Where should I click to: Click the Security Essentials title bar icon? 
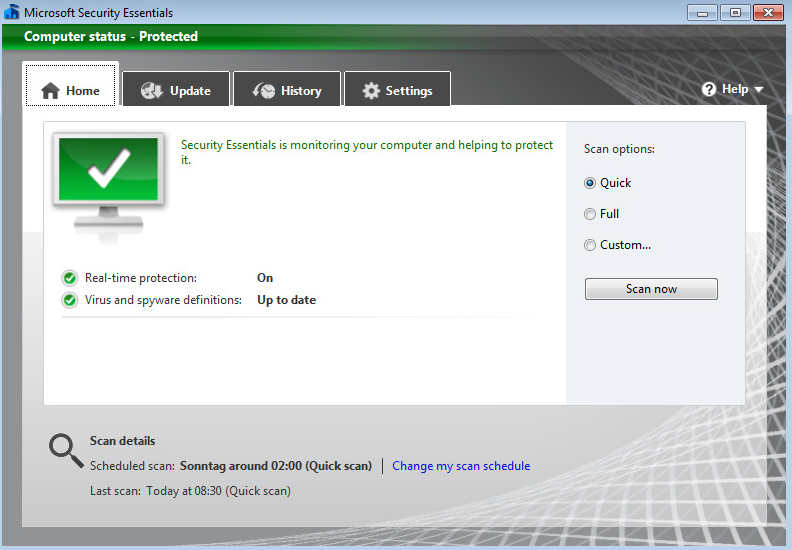coord(12,12)
